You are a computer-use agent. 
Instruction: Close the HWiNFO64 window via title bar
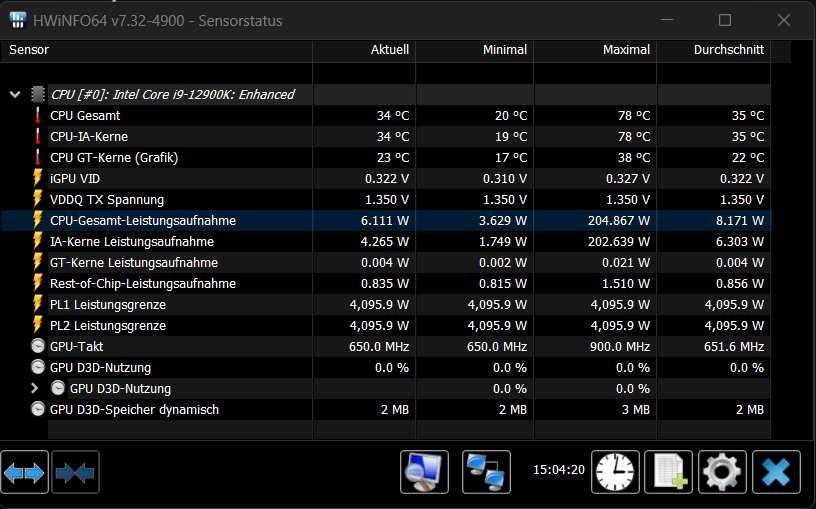pyautogui.click(x=784, y=20)
